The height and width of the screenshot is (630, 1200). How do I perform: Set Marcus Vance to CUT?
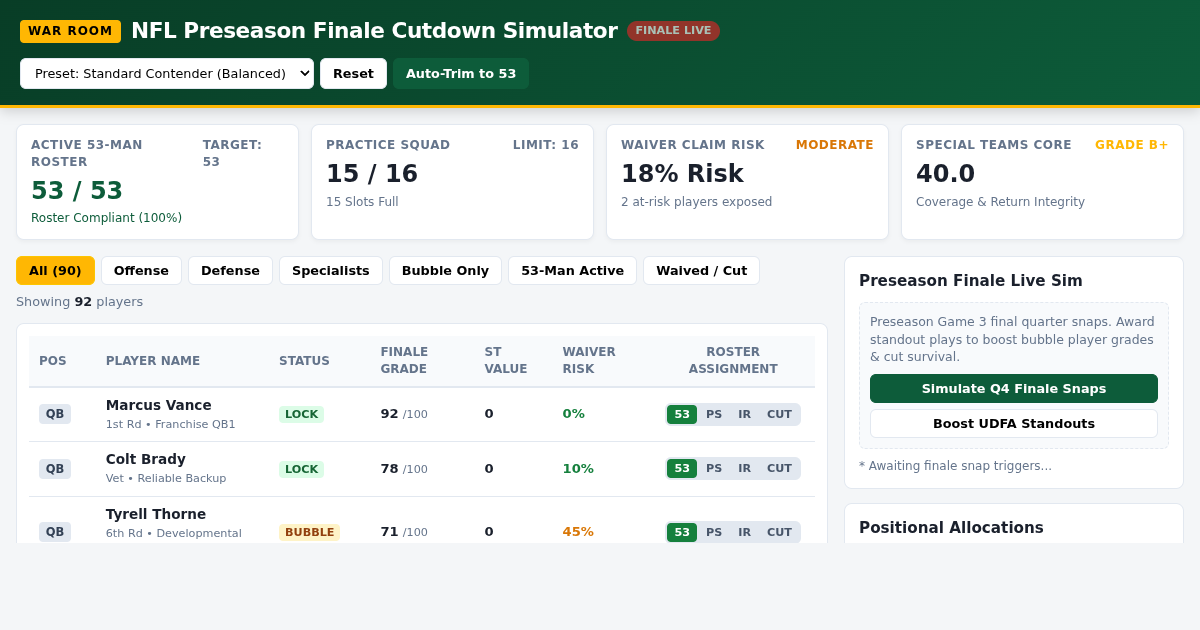click(x=779, y=414)
